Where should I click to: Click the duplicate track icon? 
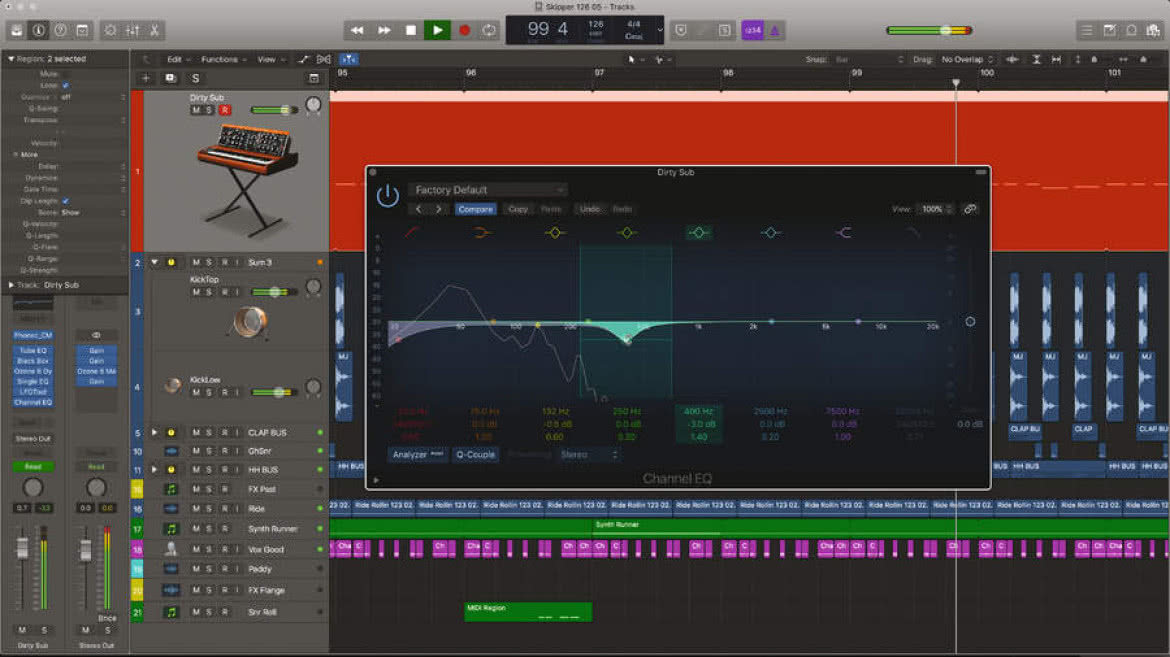click(170, 78)
